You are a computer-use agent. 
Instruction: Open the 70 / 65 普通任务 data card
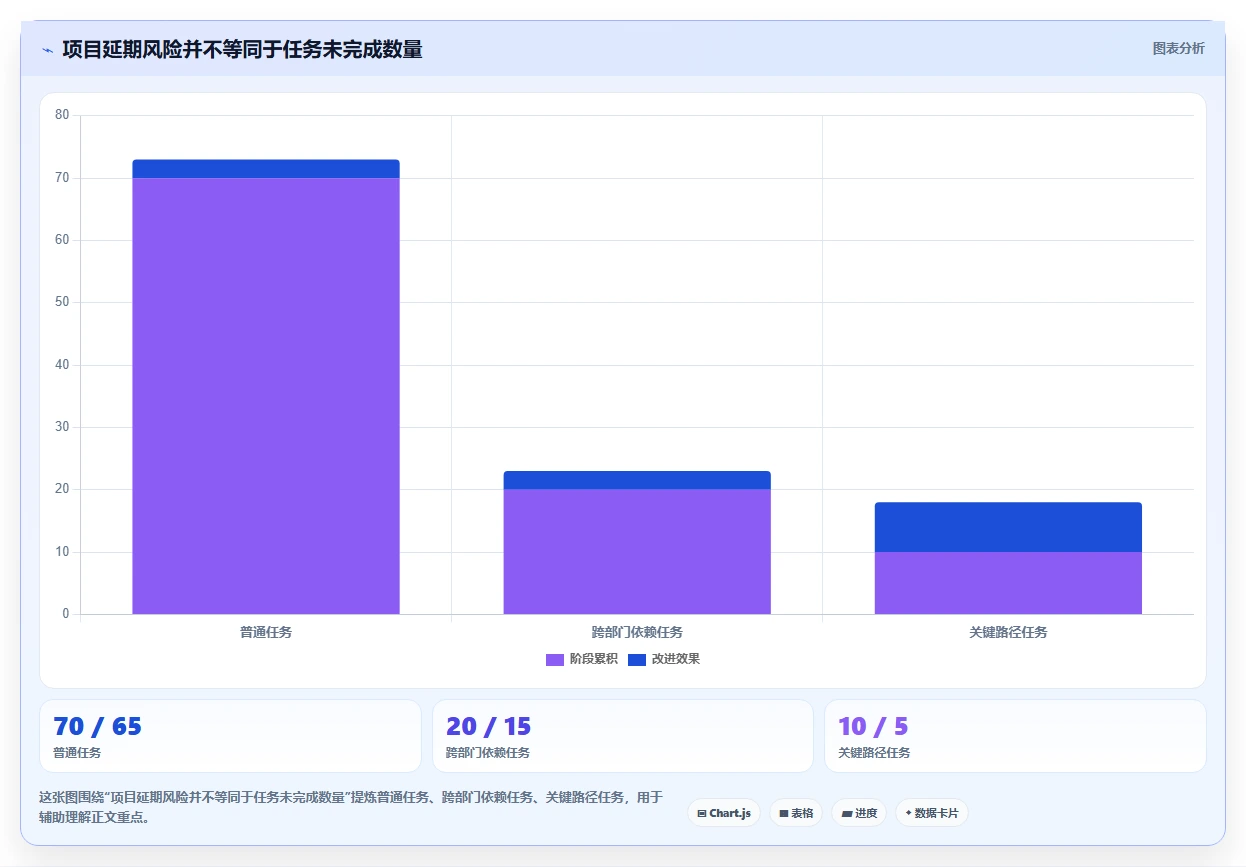tap(230, 736)
